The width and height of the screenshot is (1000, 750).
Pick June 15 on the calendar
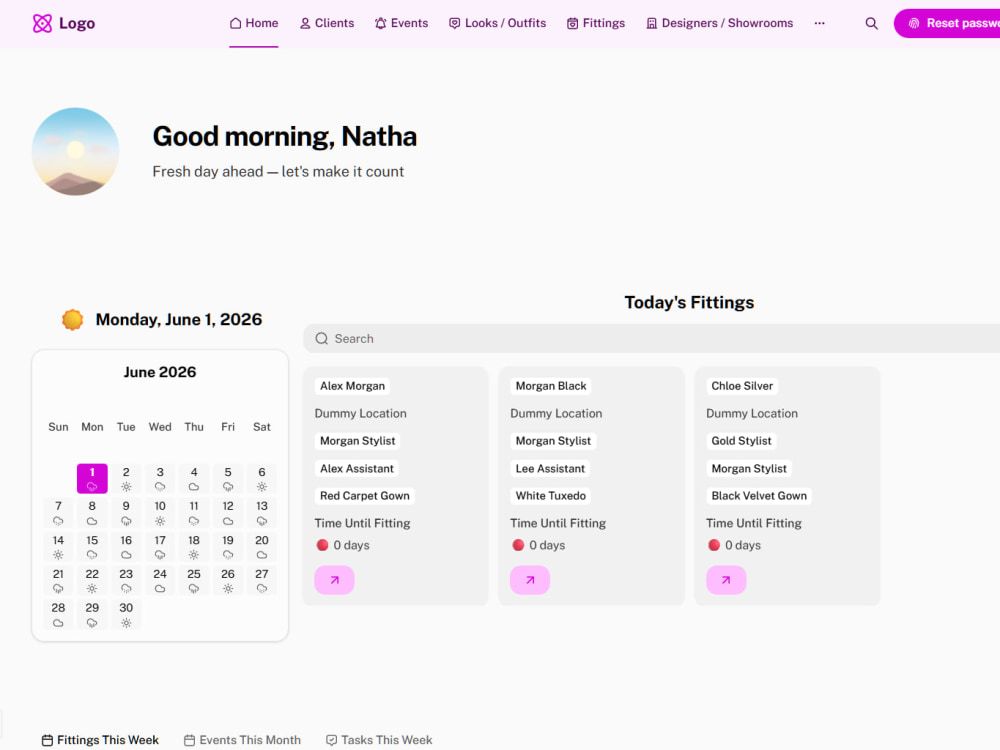click(x=92, y=546)
